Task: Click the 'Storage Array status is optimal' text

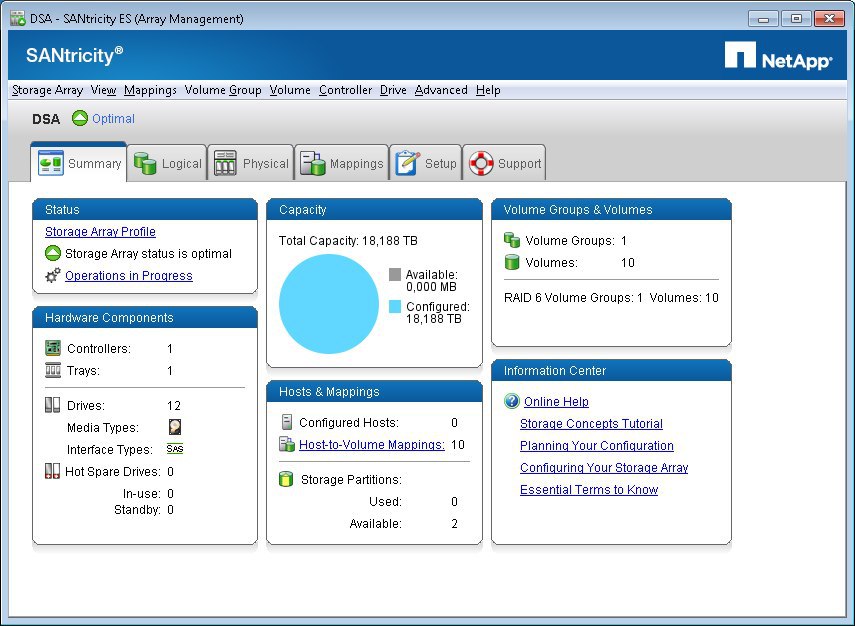Action: [148, 254]
